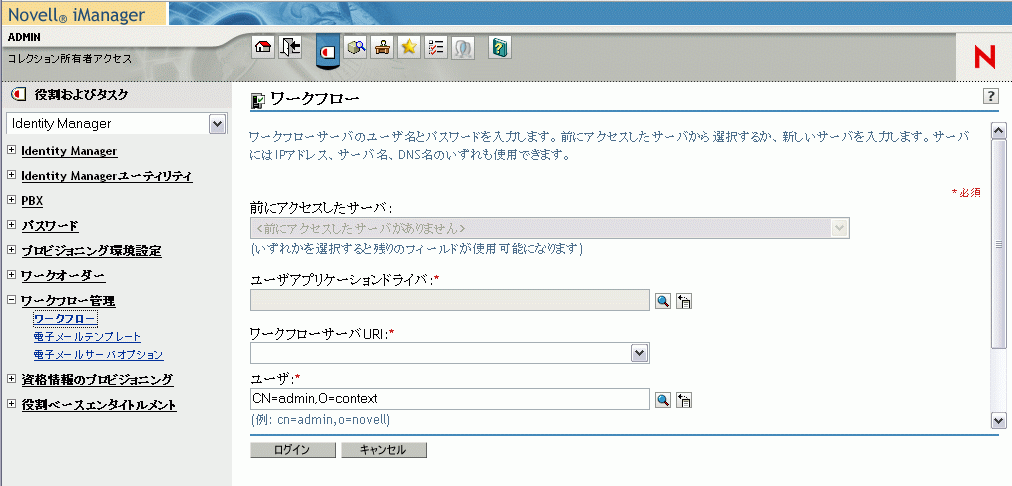Screen dimensions: 1012x486
Task: Open the ワークフローサーバURI combo box arrow
Action: click(639, 353)
